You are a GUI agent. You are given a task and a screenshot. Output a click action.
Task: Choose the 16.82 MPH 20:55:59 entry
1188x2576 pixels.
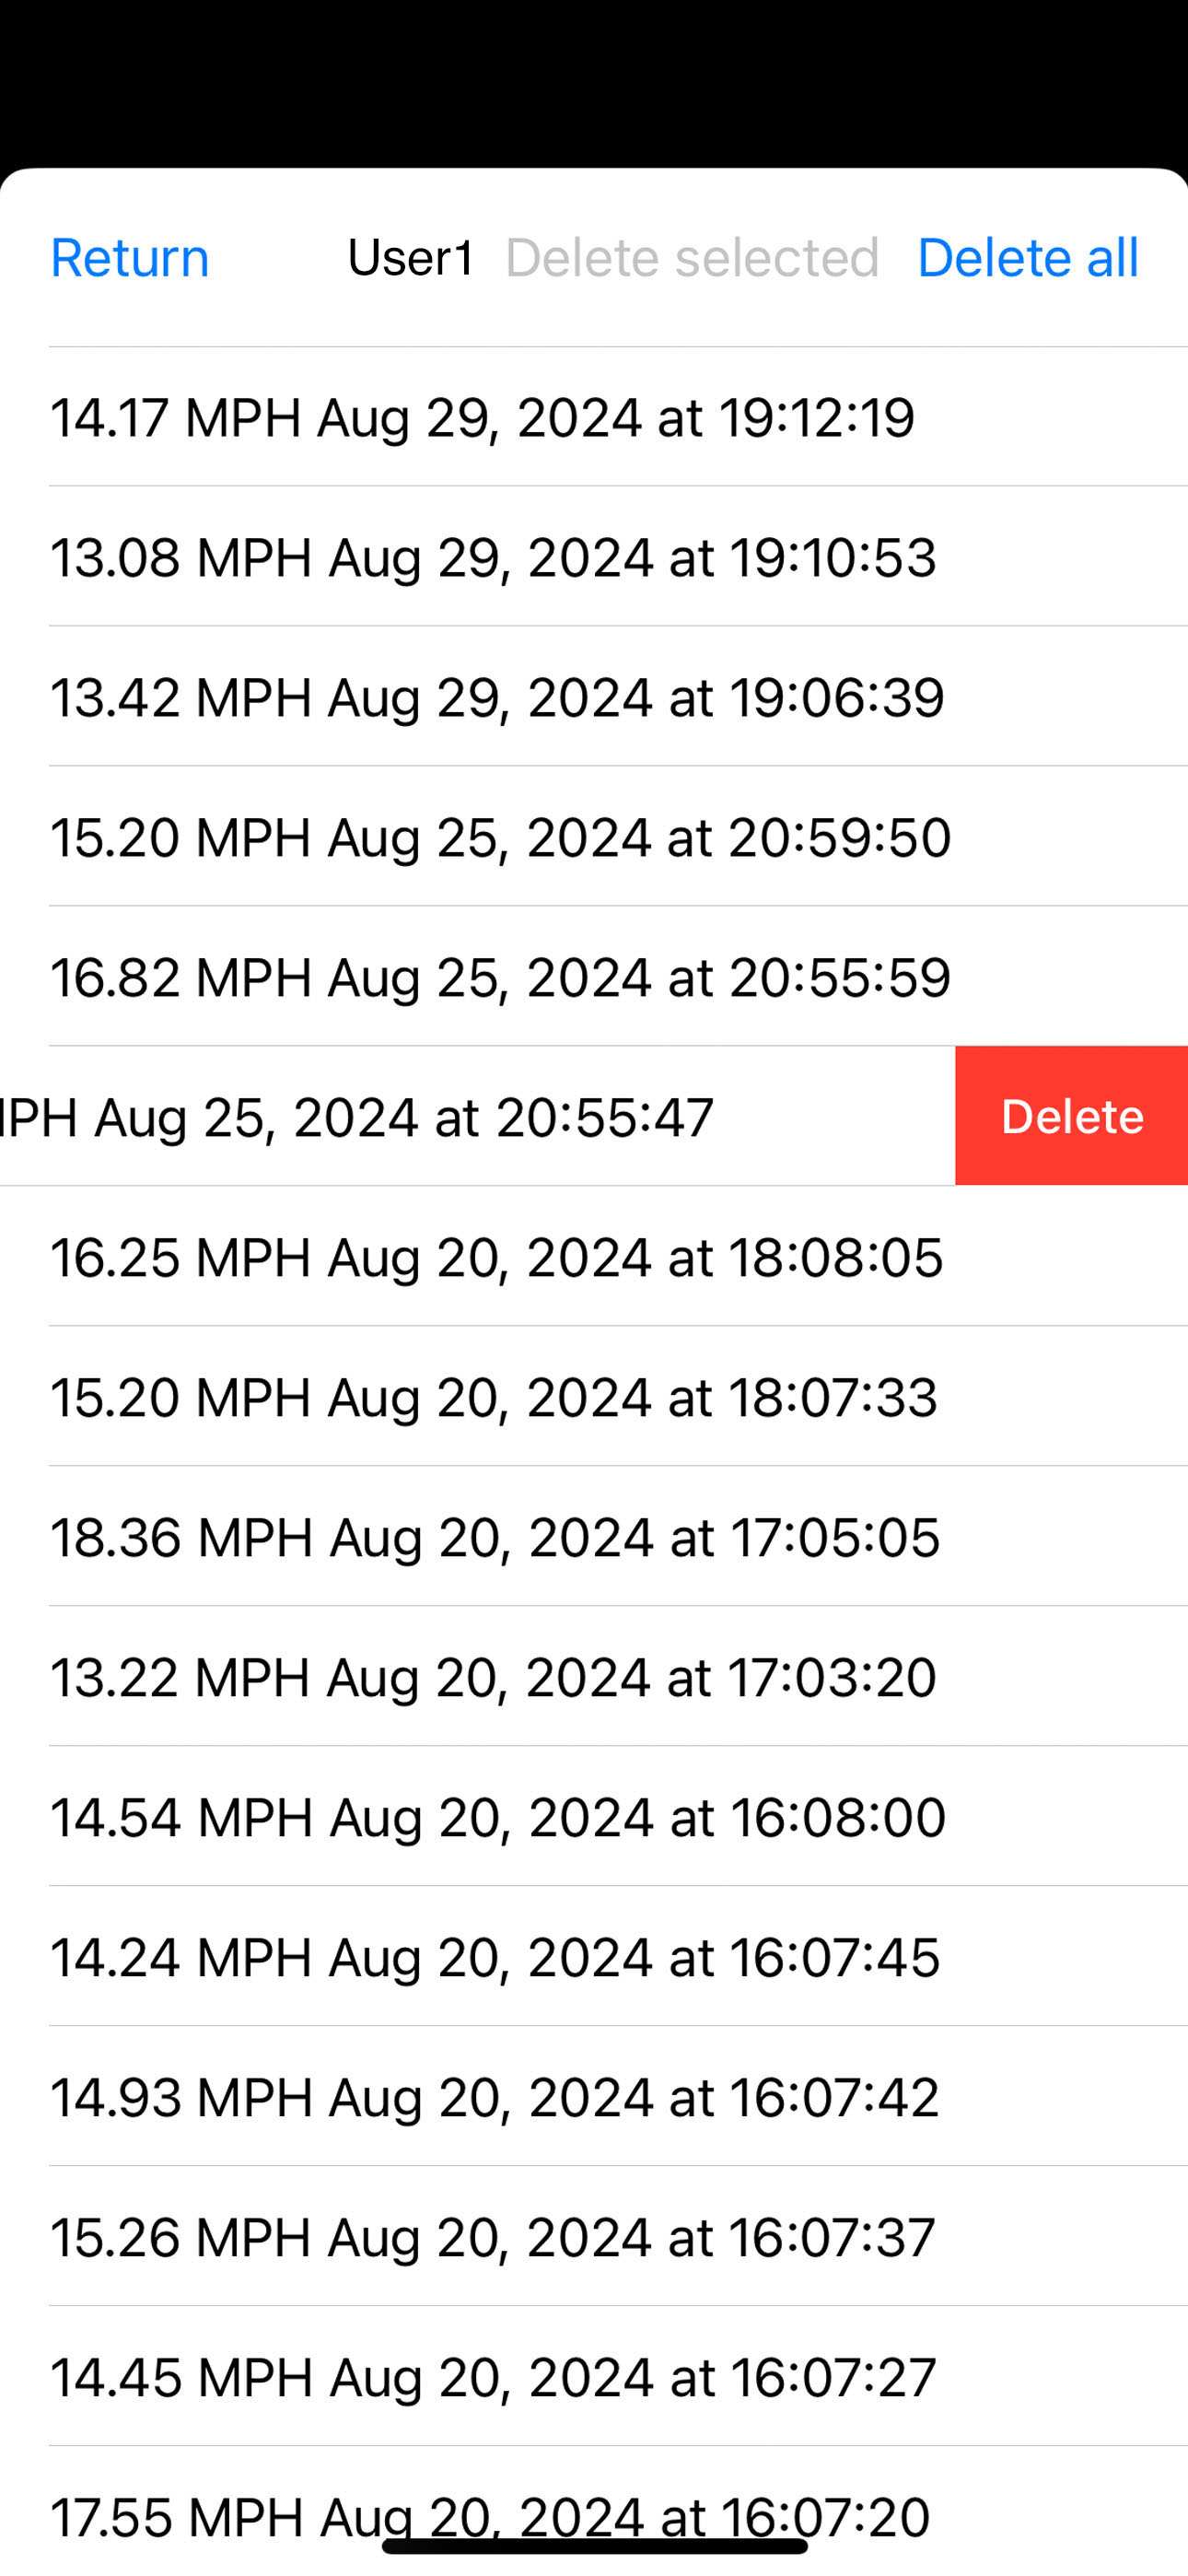click(500, 977)
